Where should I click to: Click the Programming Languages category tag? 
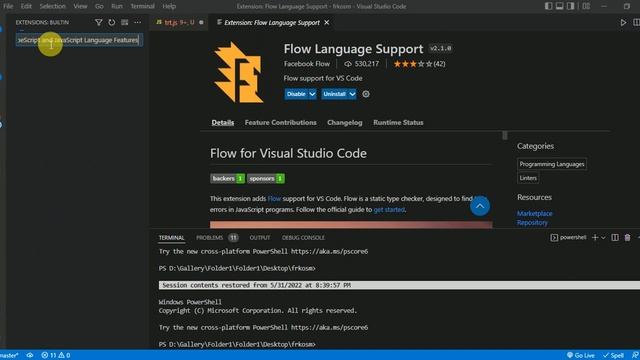(552, 164)
